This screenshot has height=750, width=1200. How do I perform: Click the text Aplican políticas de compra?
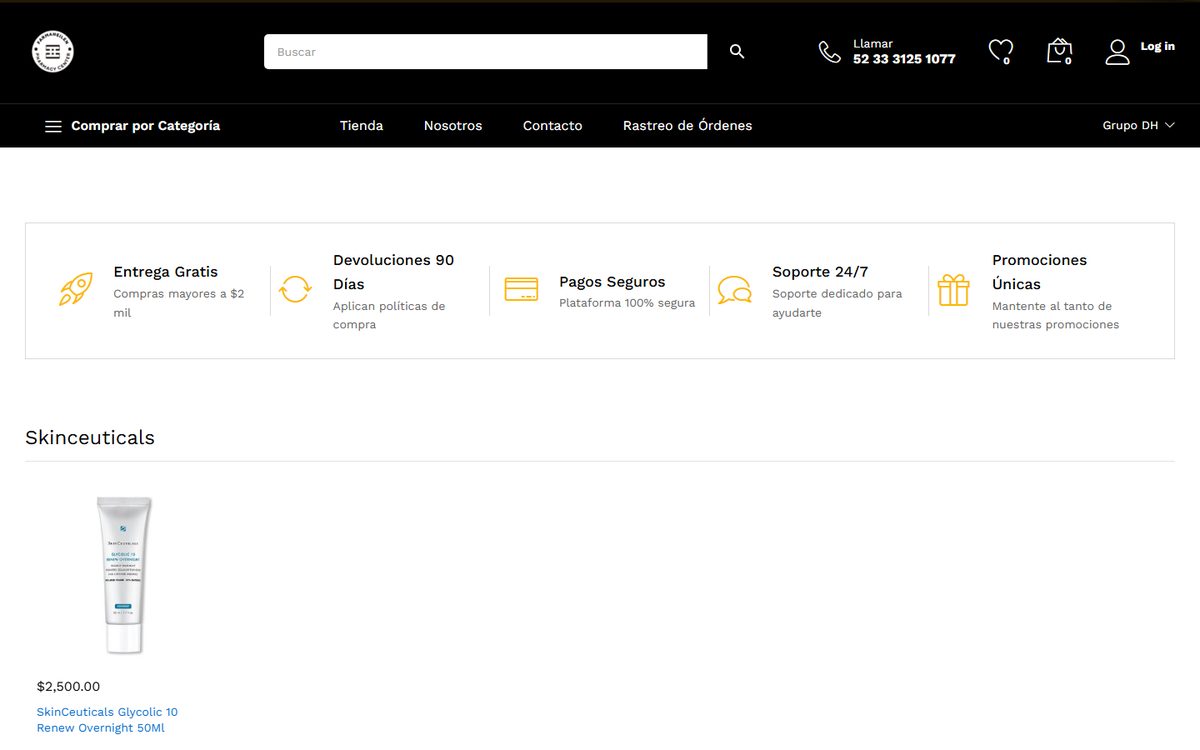point(389,315)
